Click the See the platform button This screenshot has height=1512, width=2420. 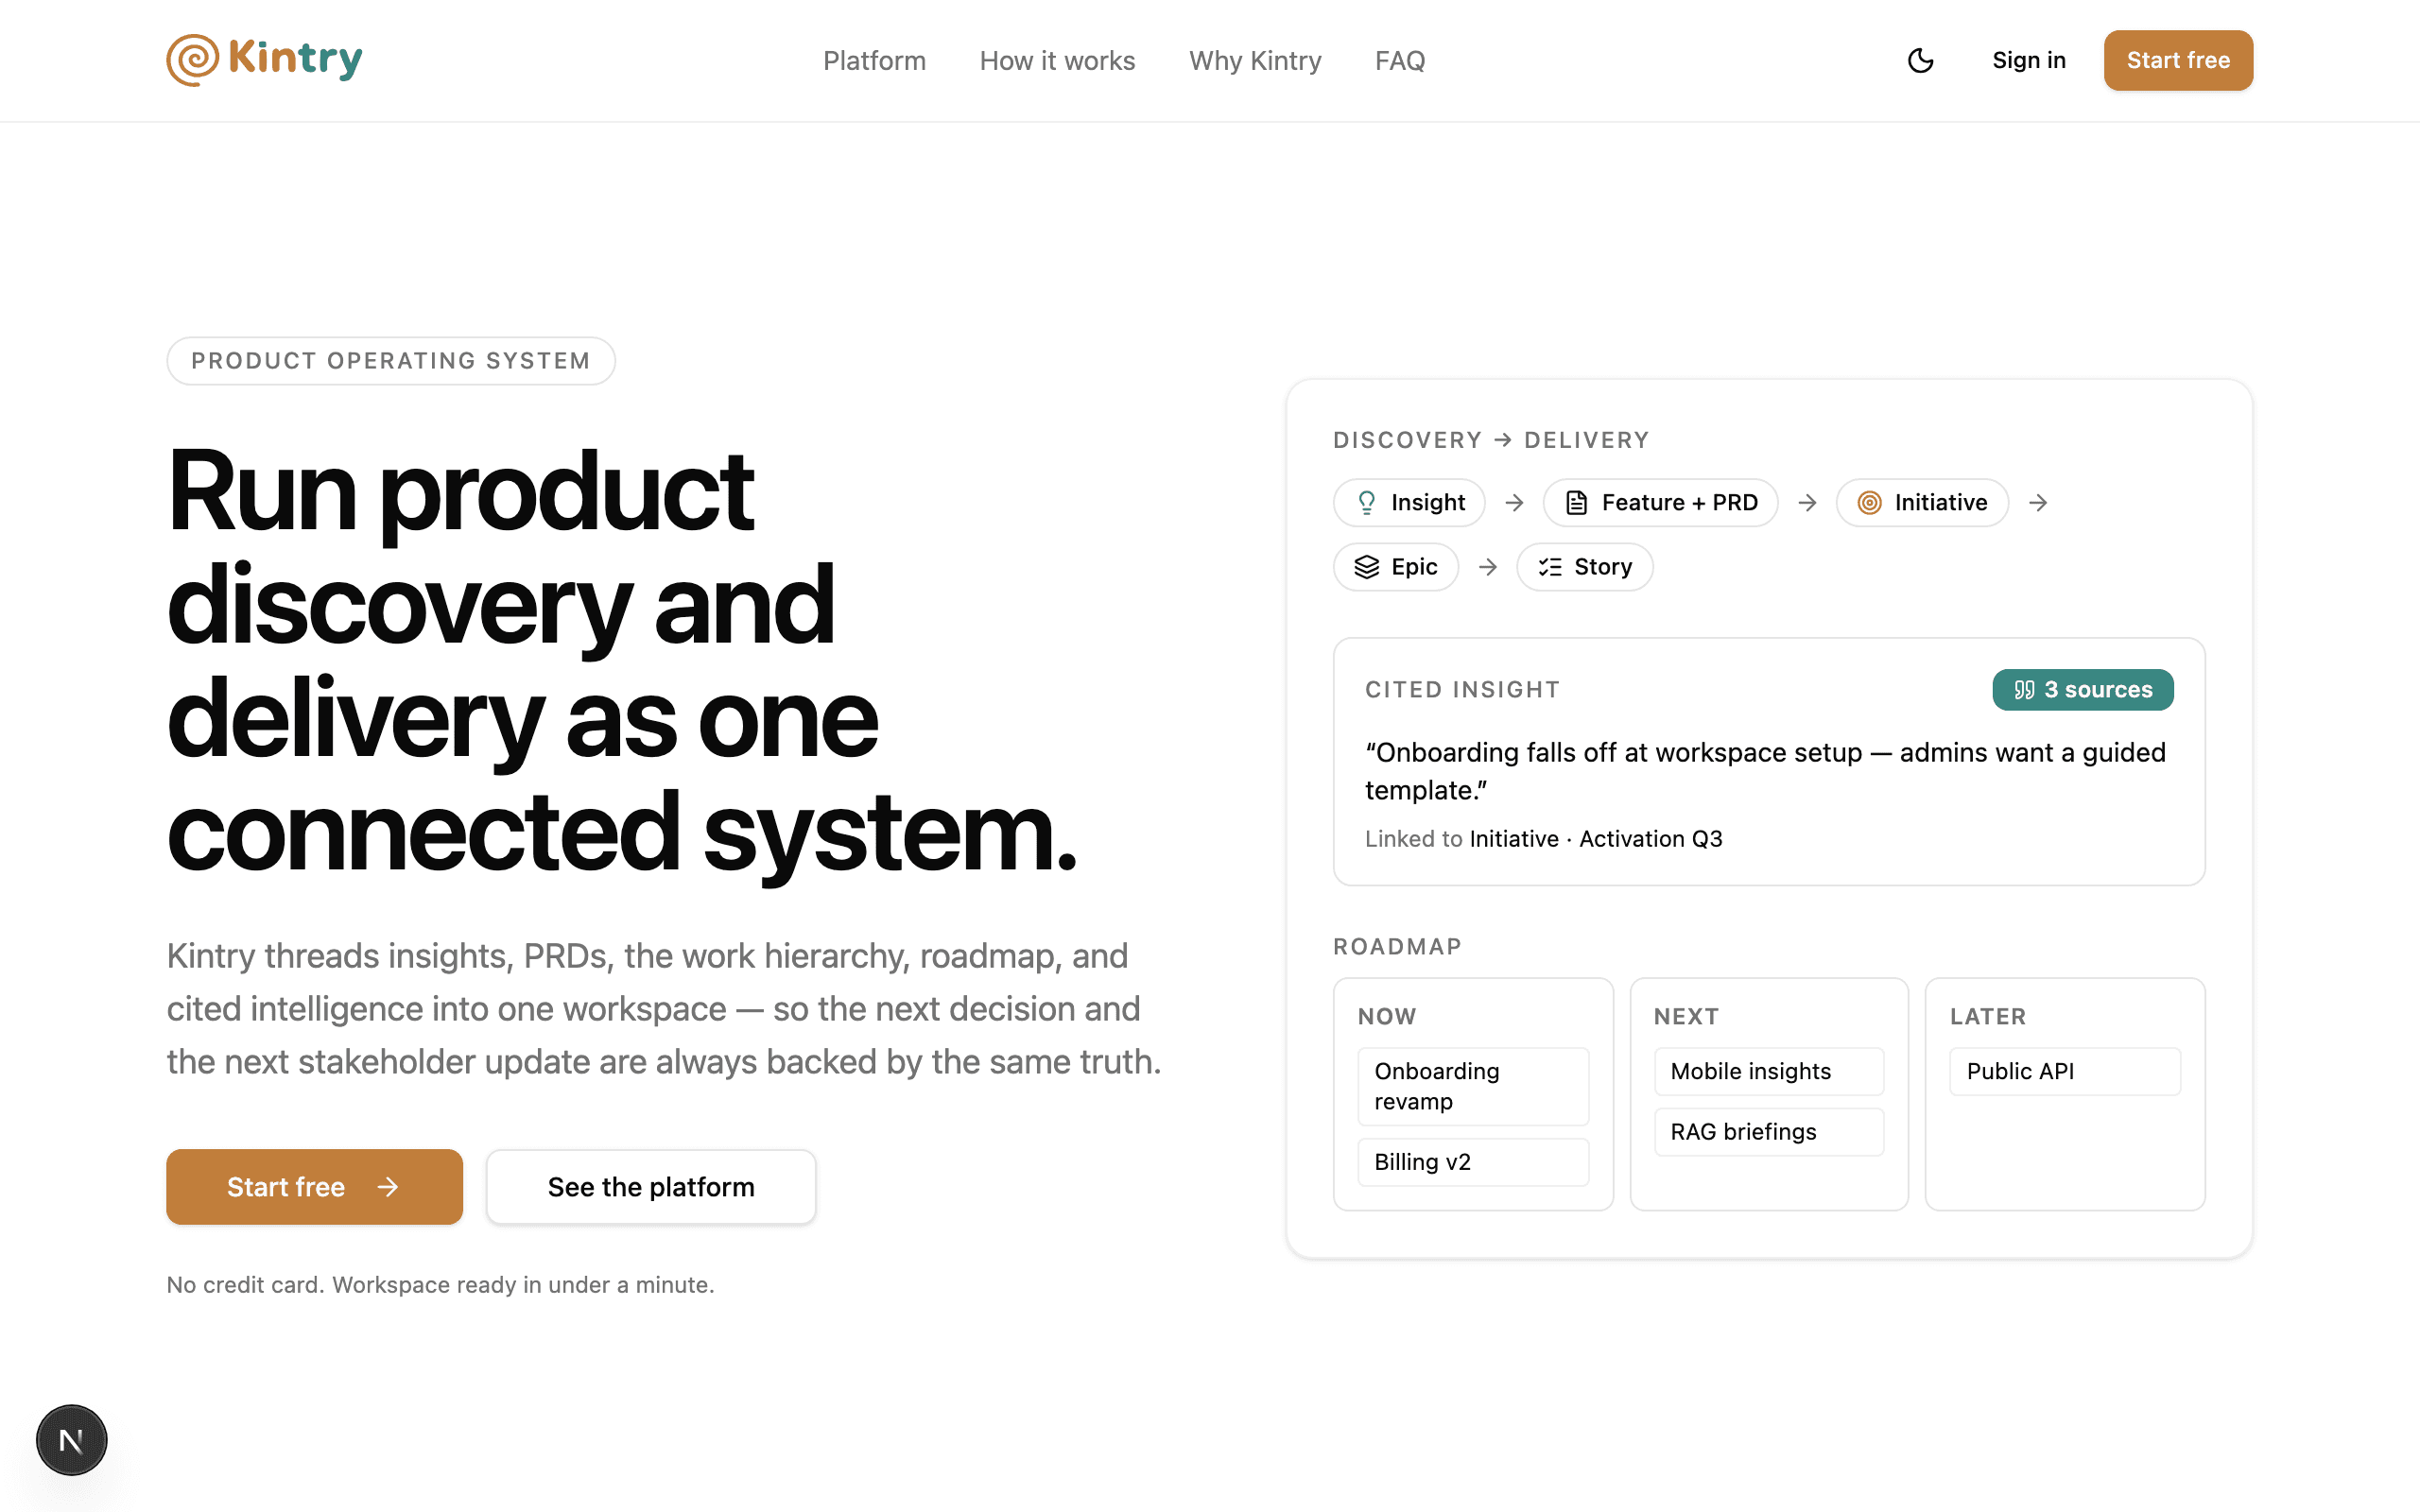(x=651, y=1187)
